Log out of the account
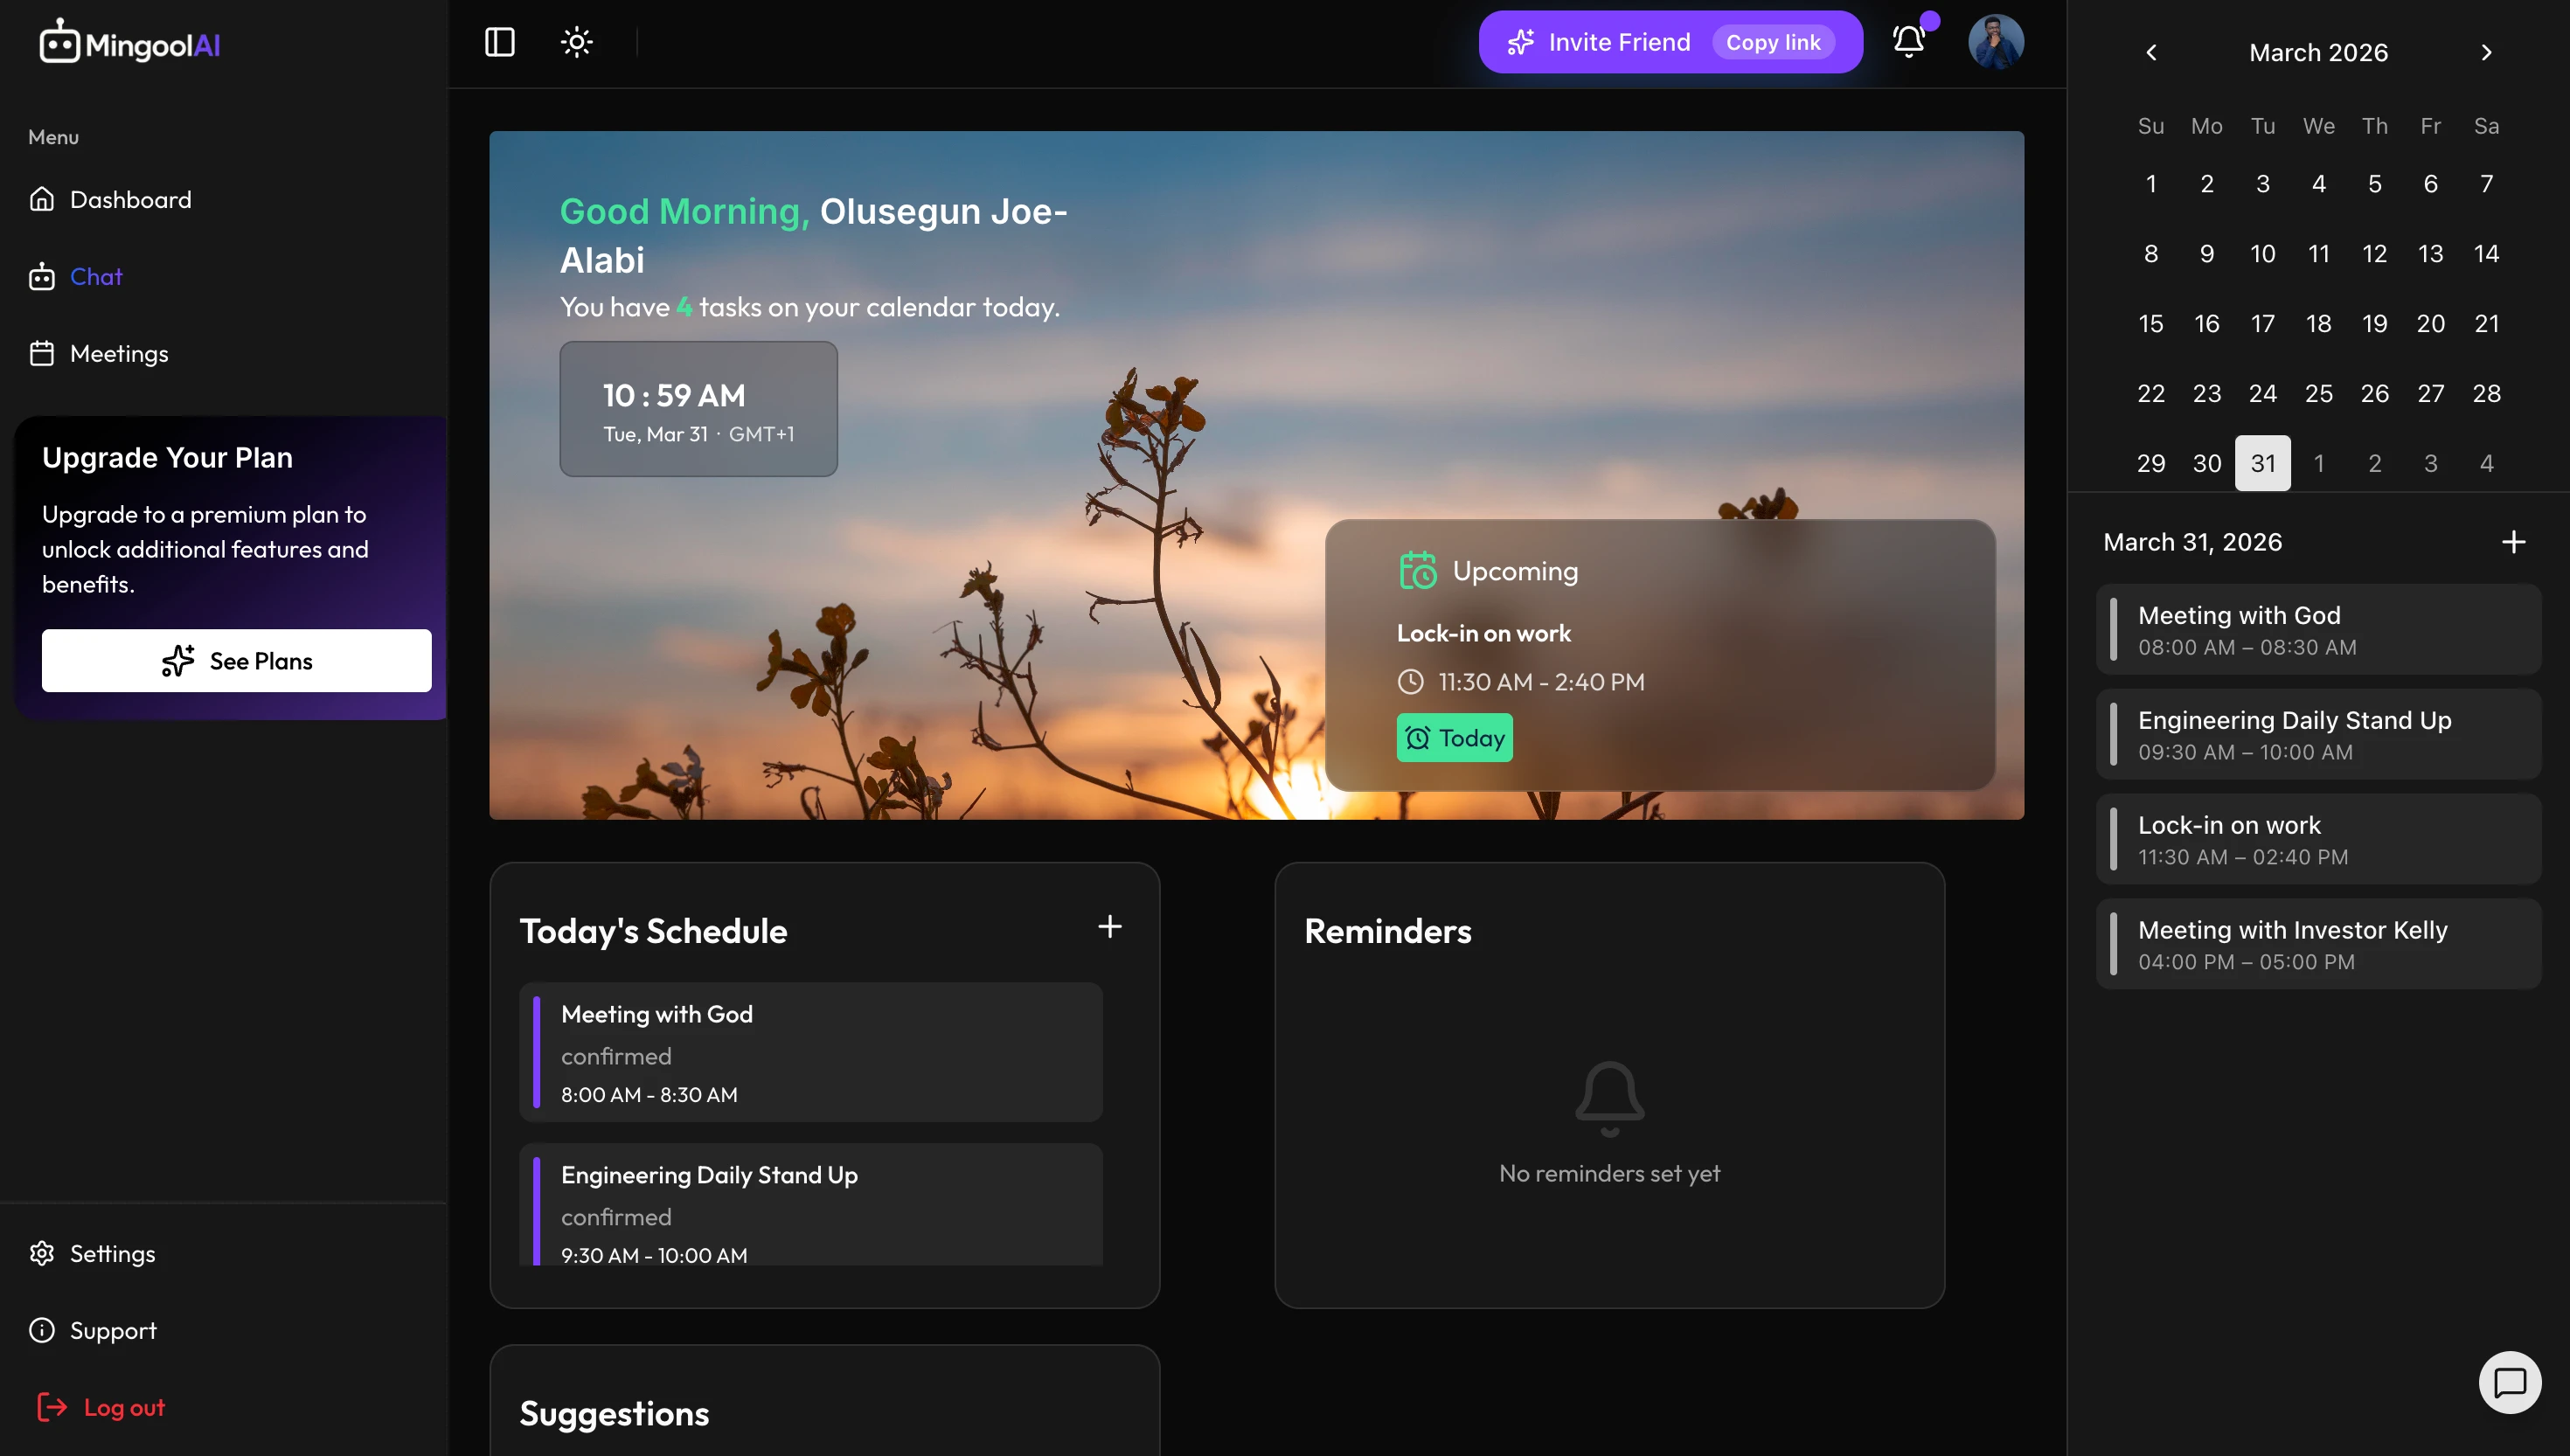Image resolution: width=2570 pixels, height=1456 pixels. [123, 1408]
